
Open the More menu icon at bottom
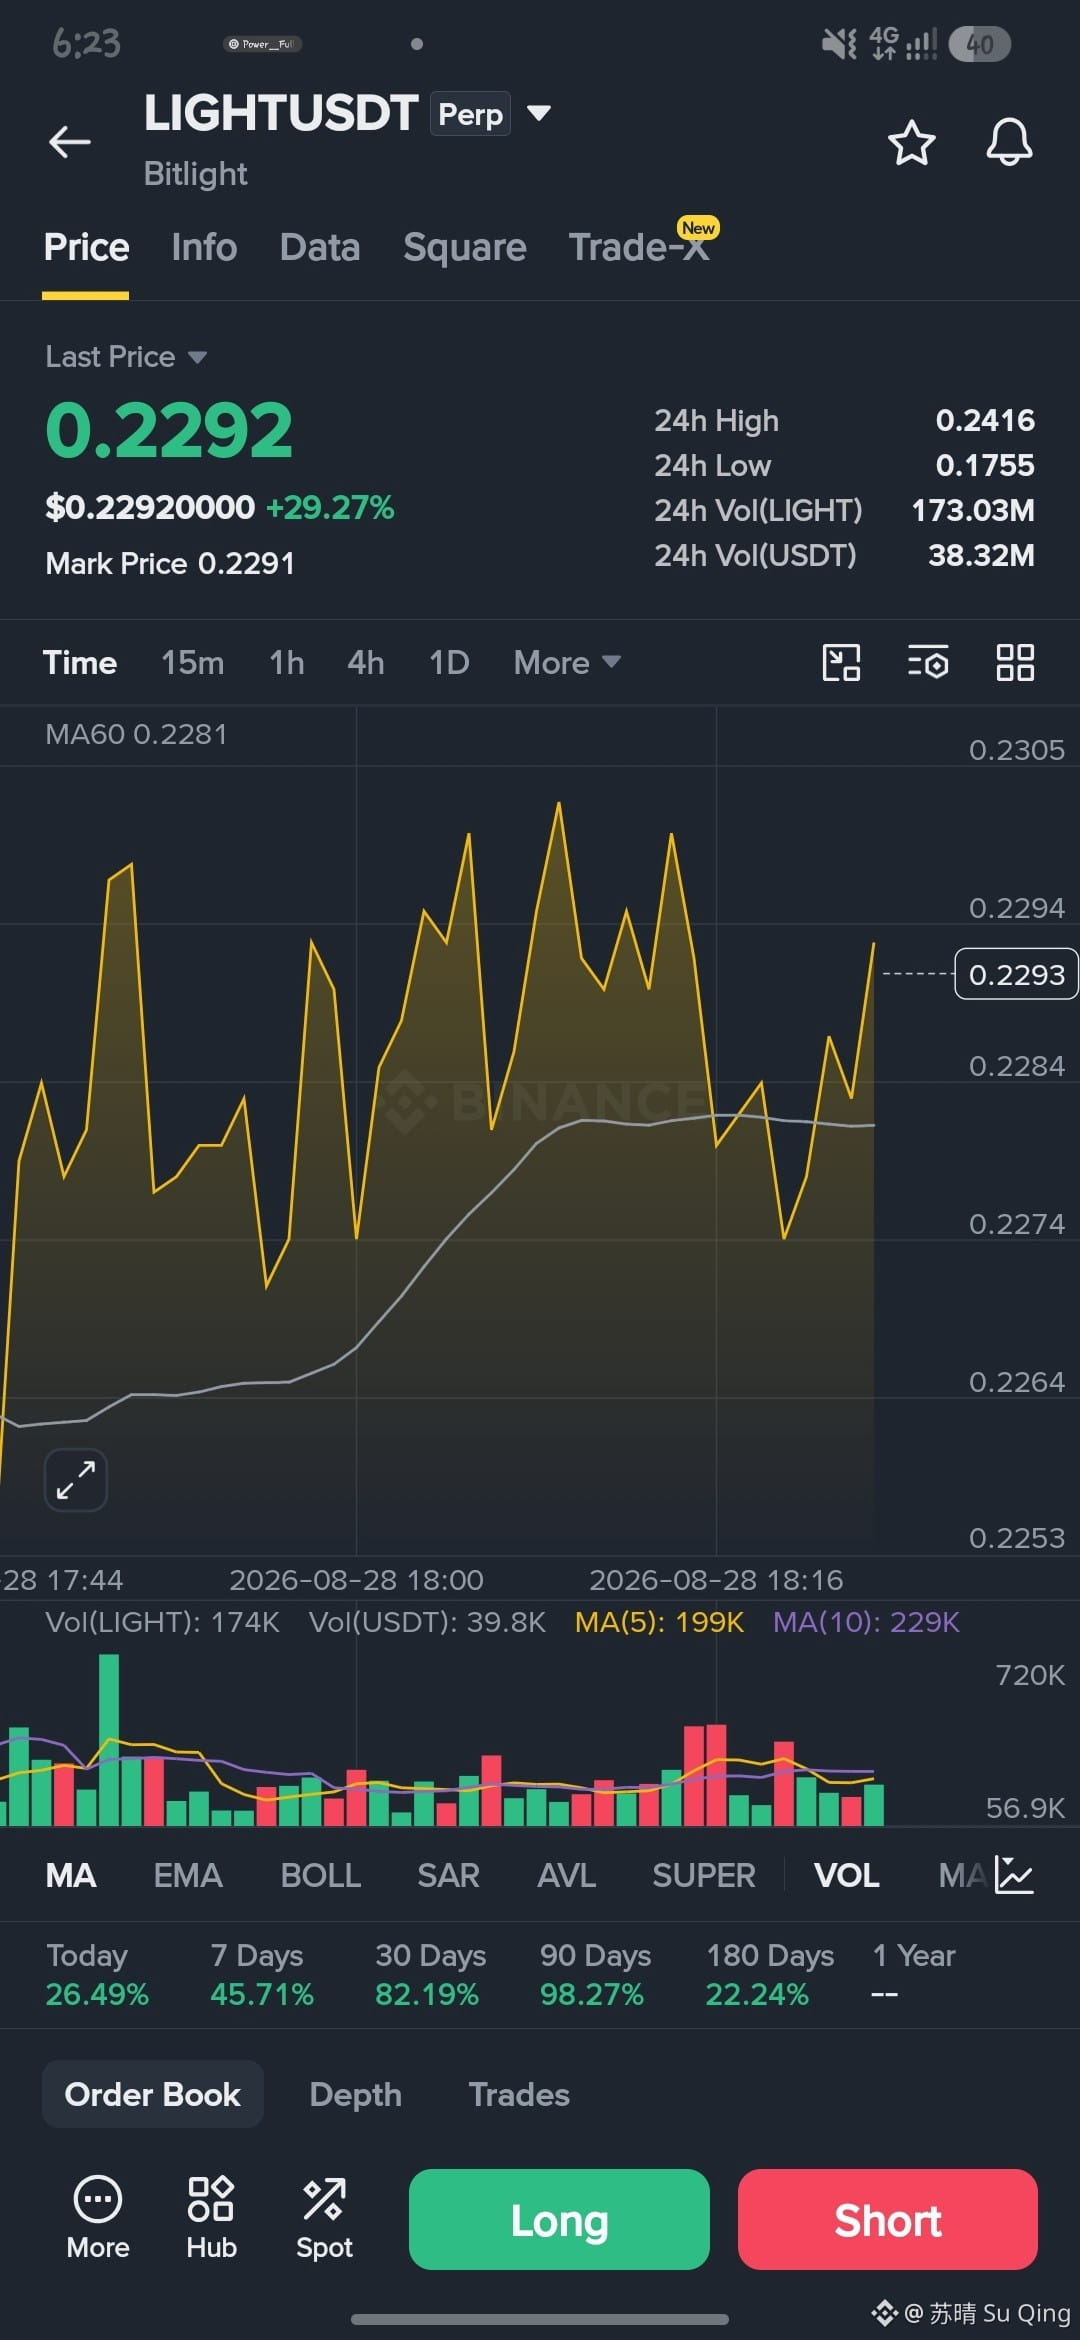click(98, 2218)
